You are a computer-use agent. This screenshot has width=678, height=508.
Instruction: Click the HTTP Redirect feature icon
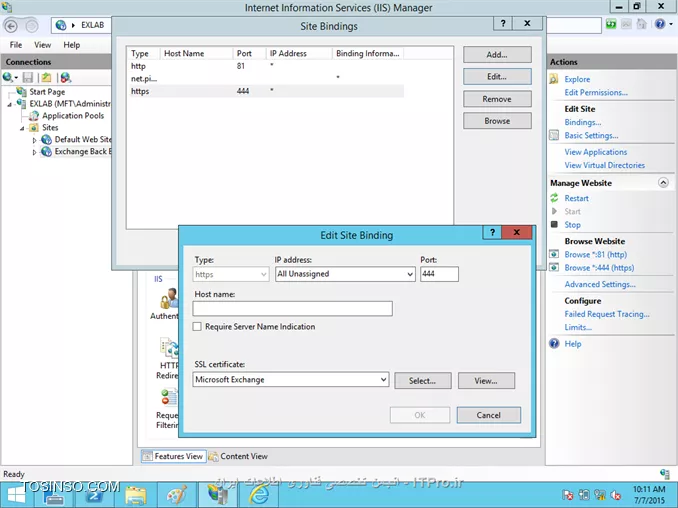170,348
